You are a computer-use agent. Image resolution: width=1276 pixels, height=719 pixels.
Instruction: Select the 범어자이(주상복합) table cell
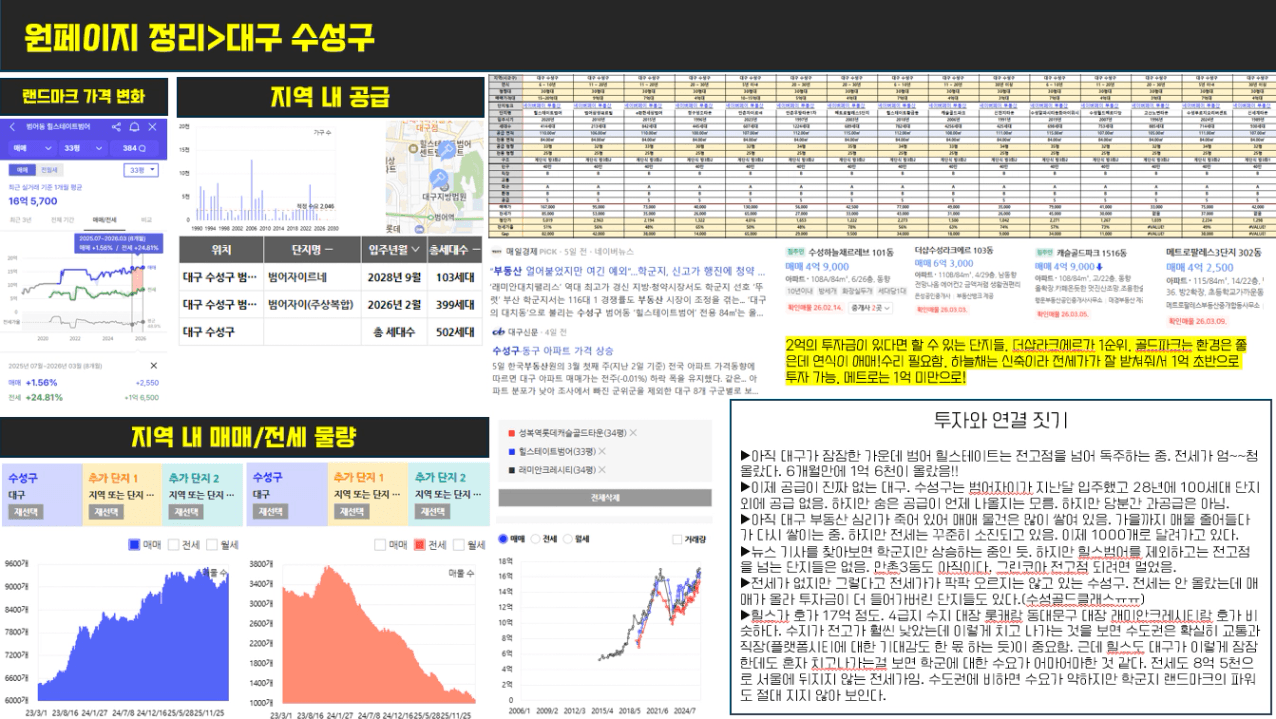pos(312,304)
